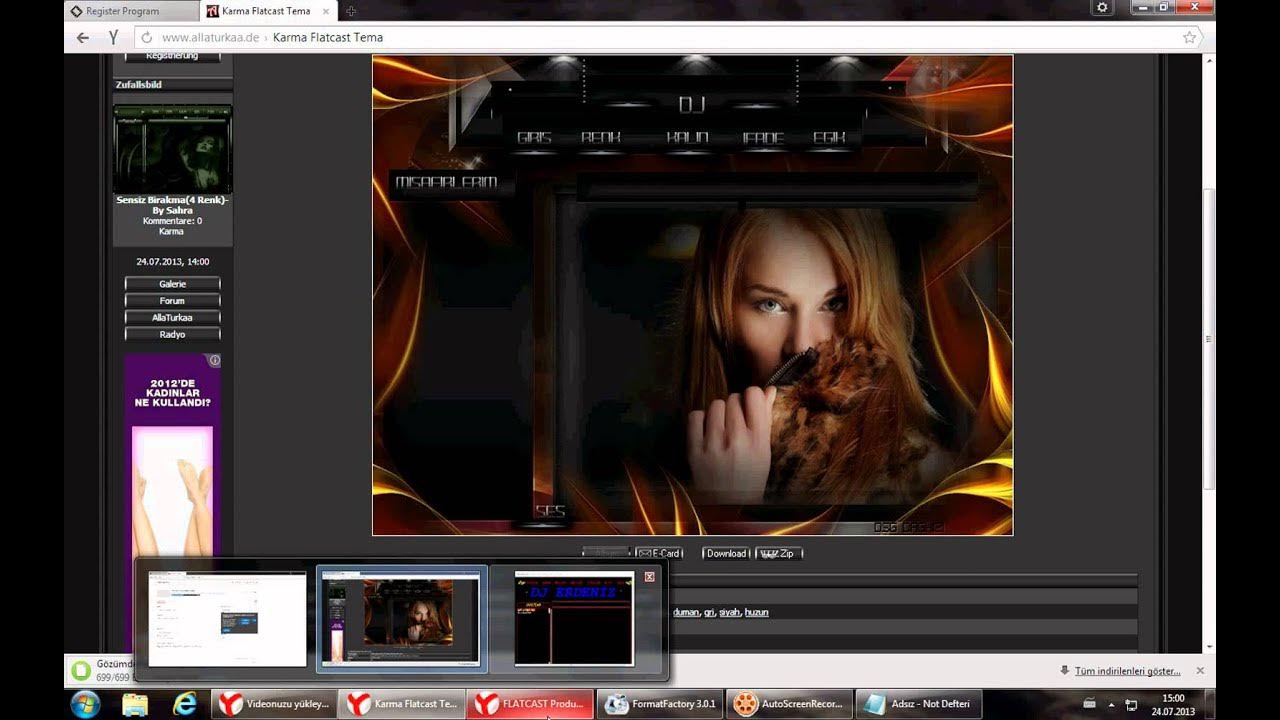Open FormatFactory 3.0.1 from taskbar
1280x720 pixels.
[x=660, y=704]
